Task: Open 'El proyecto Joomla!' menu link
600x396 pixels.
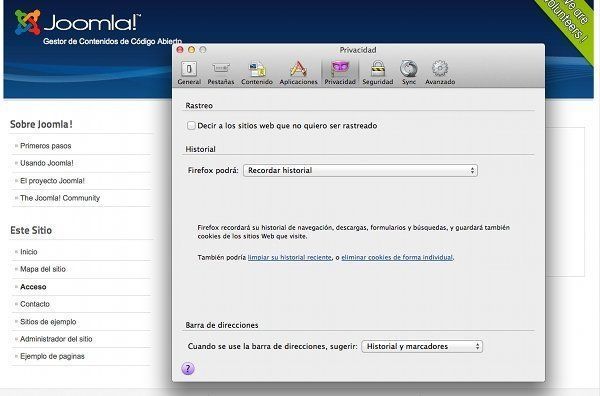Action: point(52,181)
